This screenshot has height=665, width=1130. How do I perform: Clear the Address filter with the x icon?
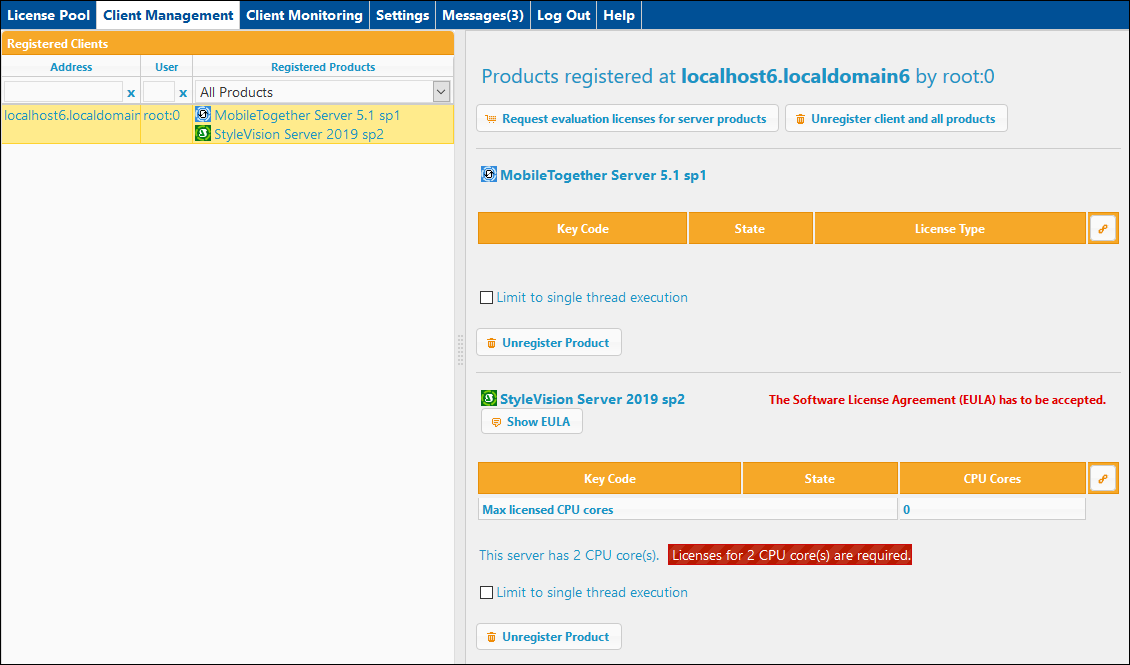(131, 93)
